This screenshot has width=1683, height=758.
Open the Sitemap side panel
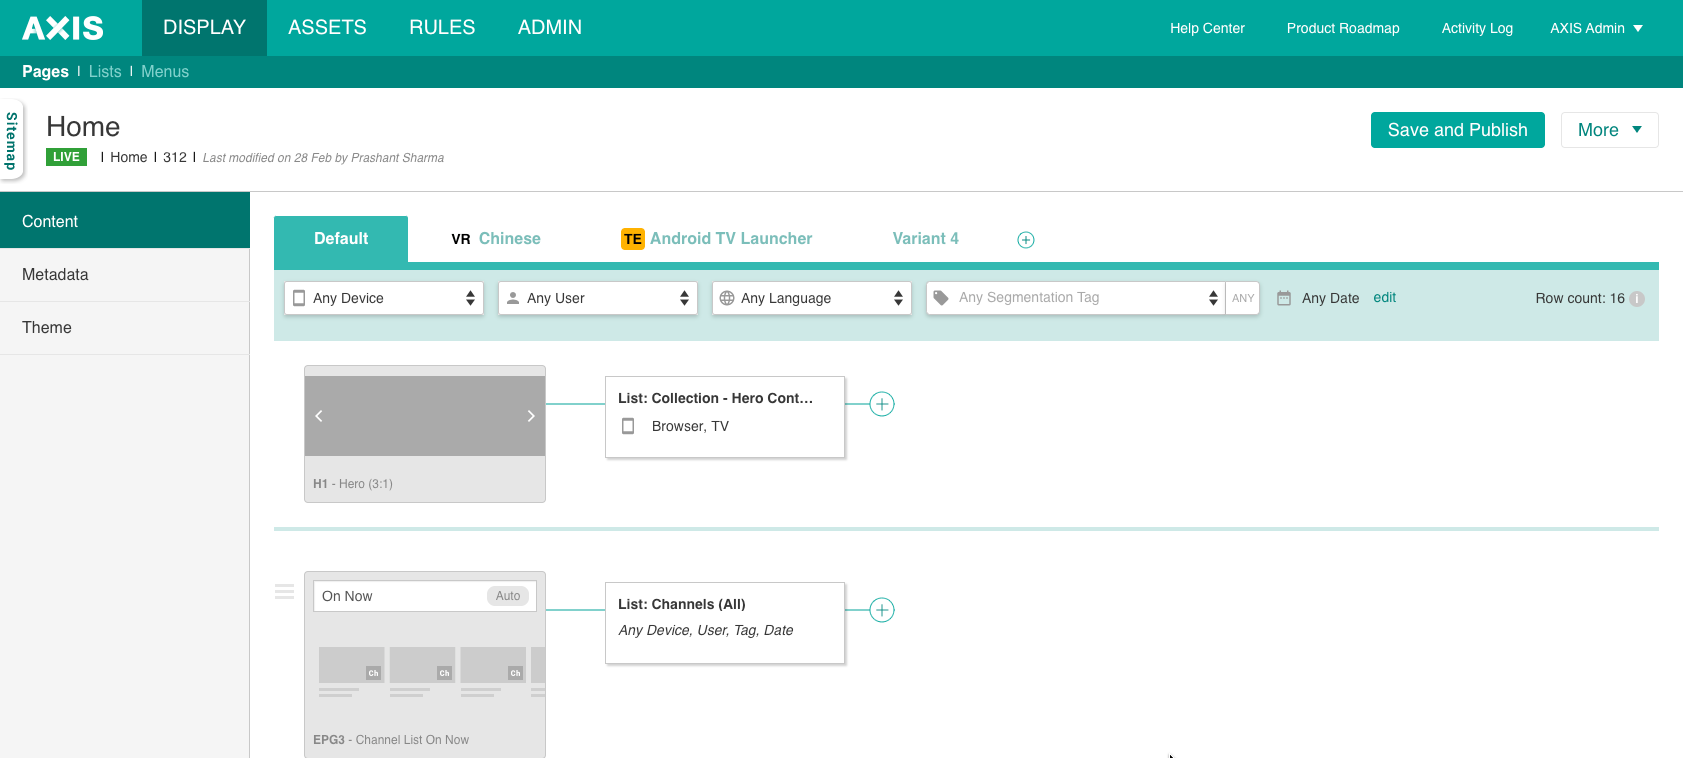click(x=12, y=140)
